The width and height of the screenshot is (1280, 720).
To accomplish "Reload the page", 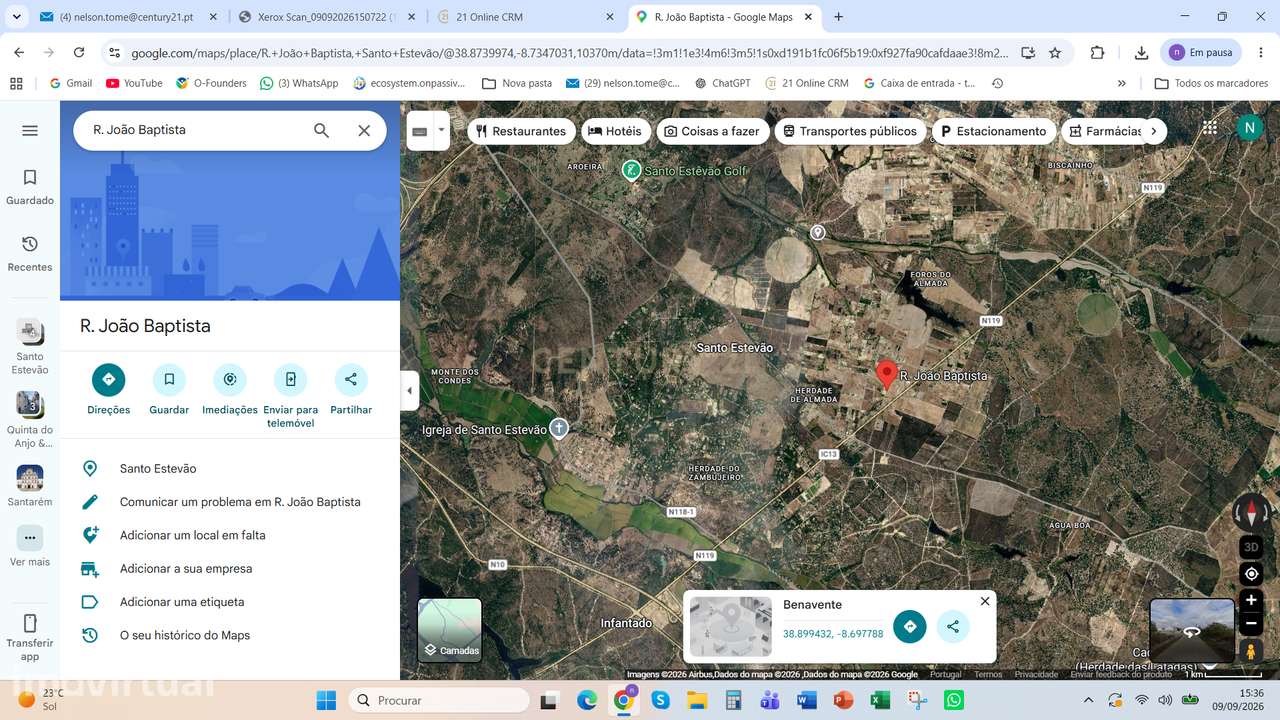I will [x=78, y=53].
